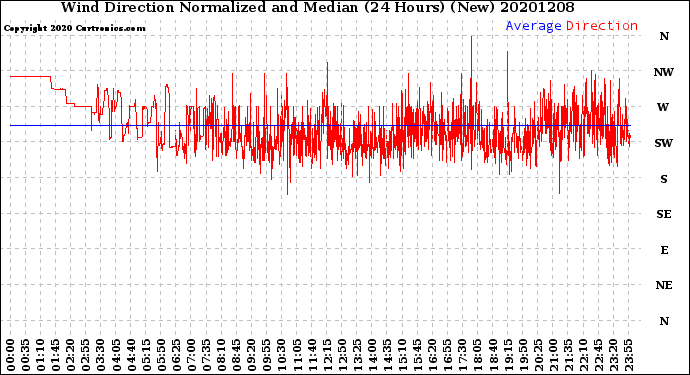
Task: Click the 'S' direction axis label
Action: click(x=664, y=179)
